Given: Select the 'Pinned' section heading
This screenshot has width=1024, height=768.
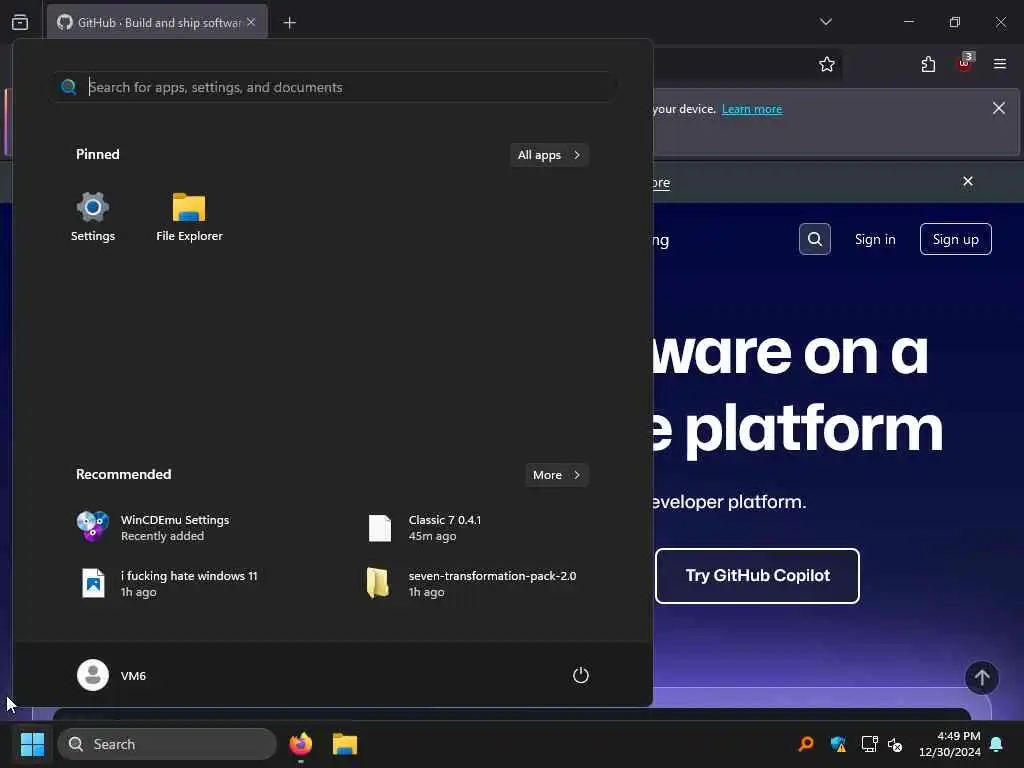Looking at the screenshot, I should [x=98, y=155].
